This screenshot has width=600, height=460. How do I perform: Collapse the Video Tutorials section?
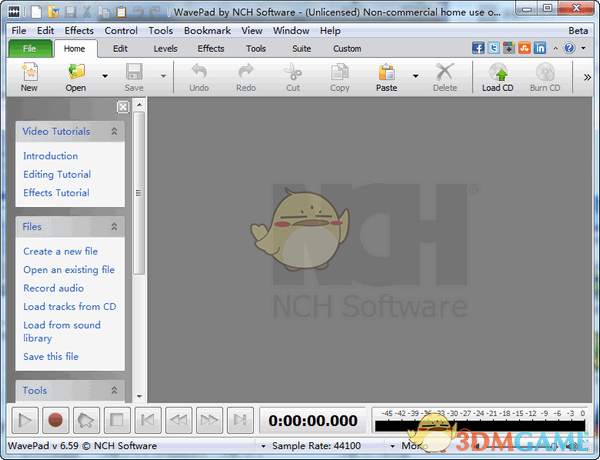tap(114, 131)
